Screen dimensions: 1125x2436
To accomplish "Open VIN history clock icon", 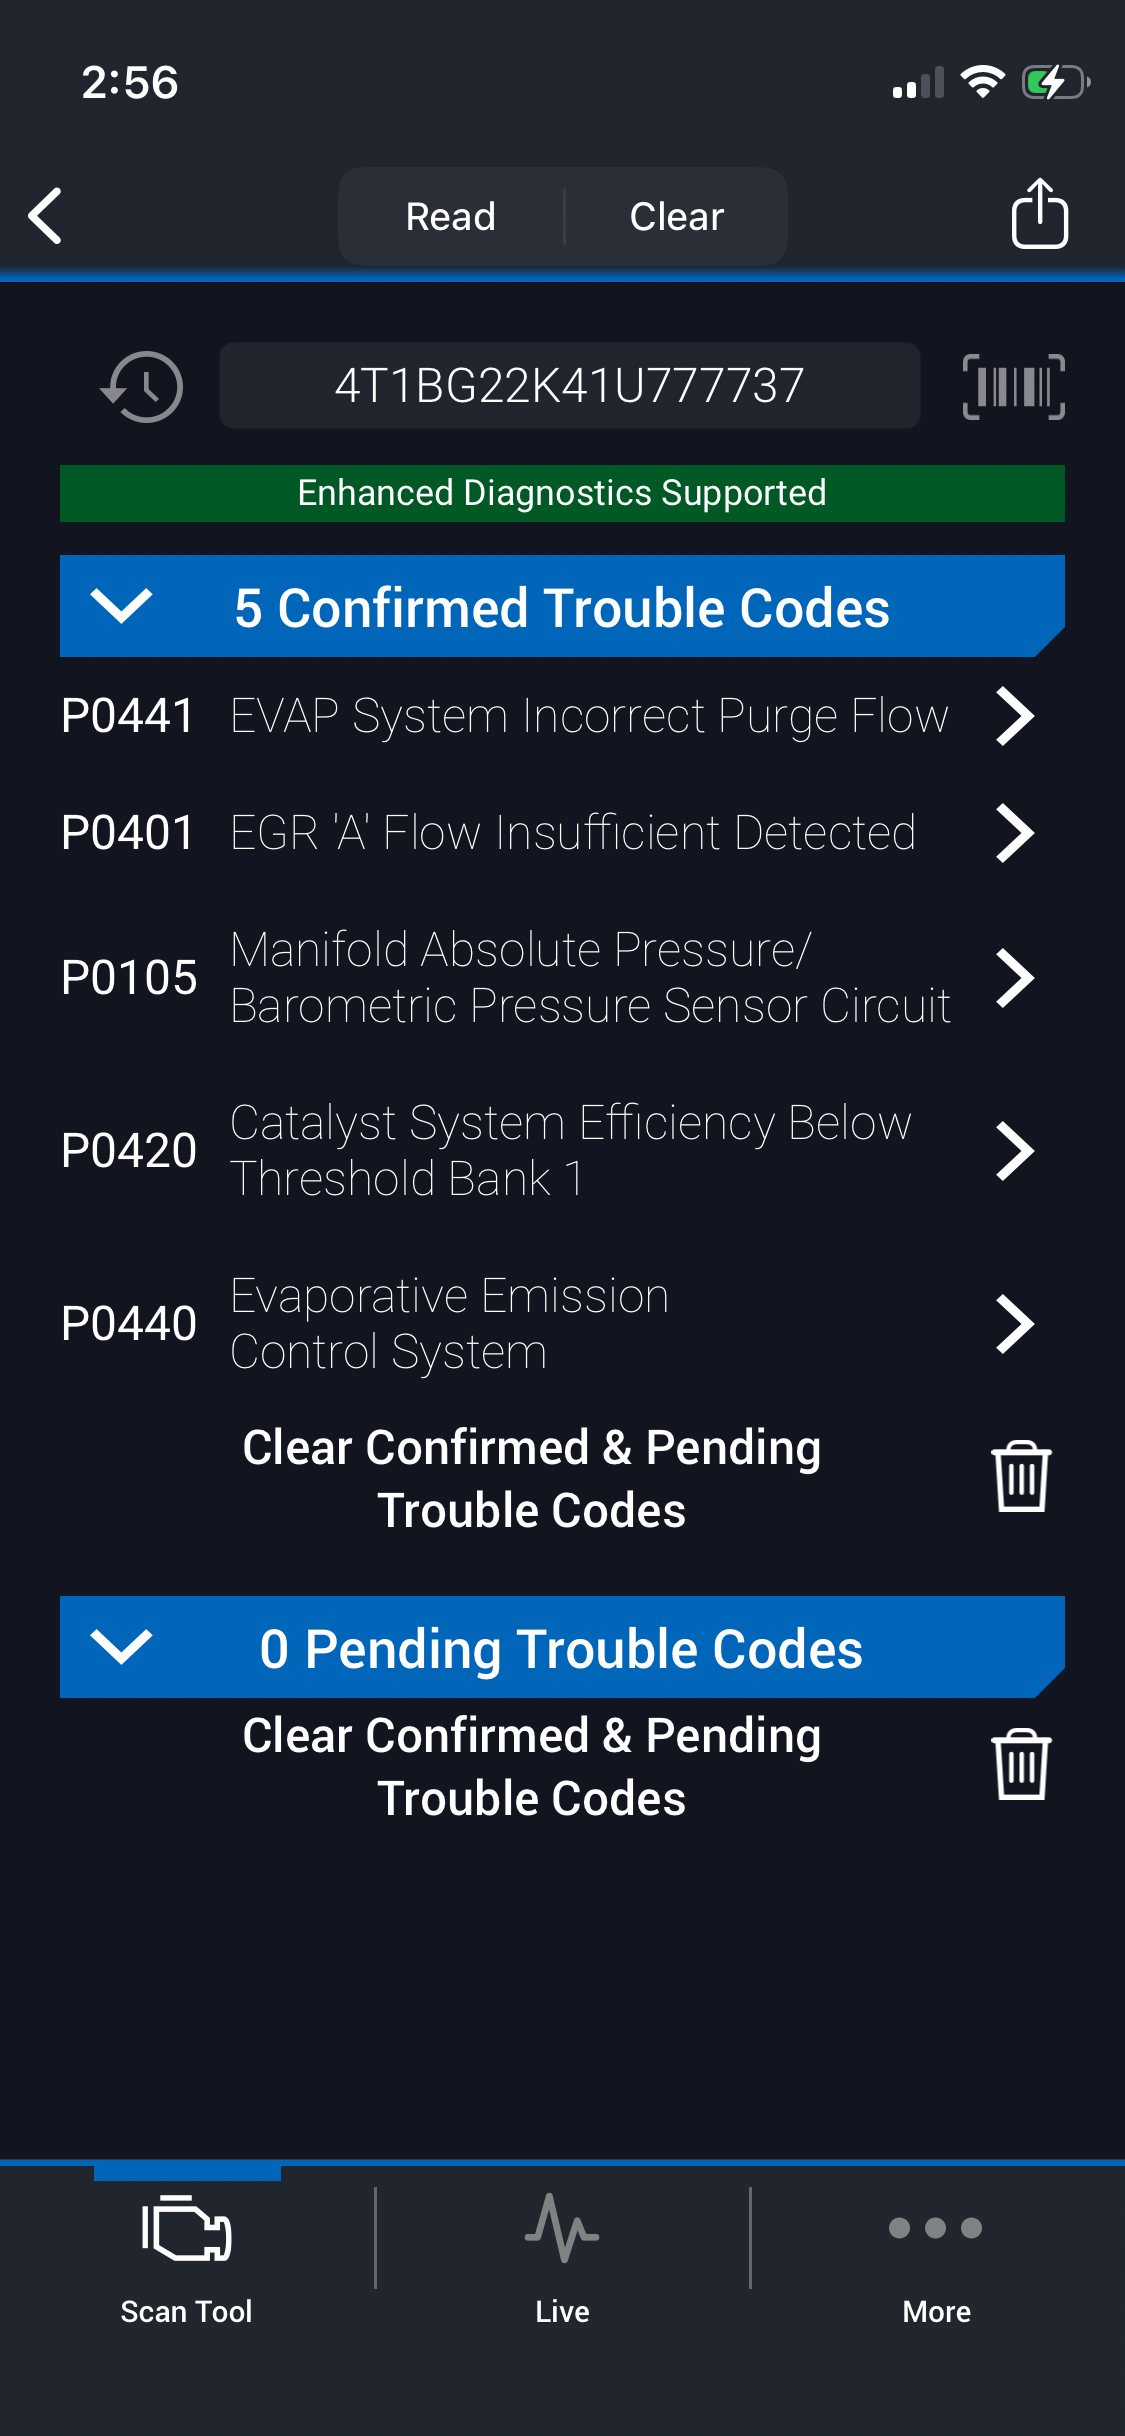I will (x=142, y=386).
